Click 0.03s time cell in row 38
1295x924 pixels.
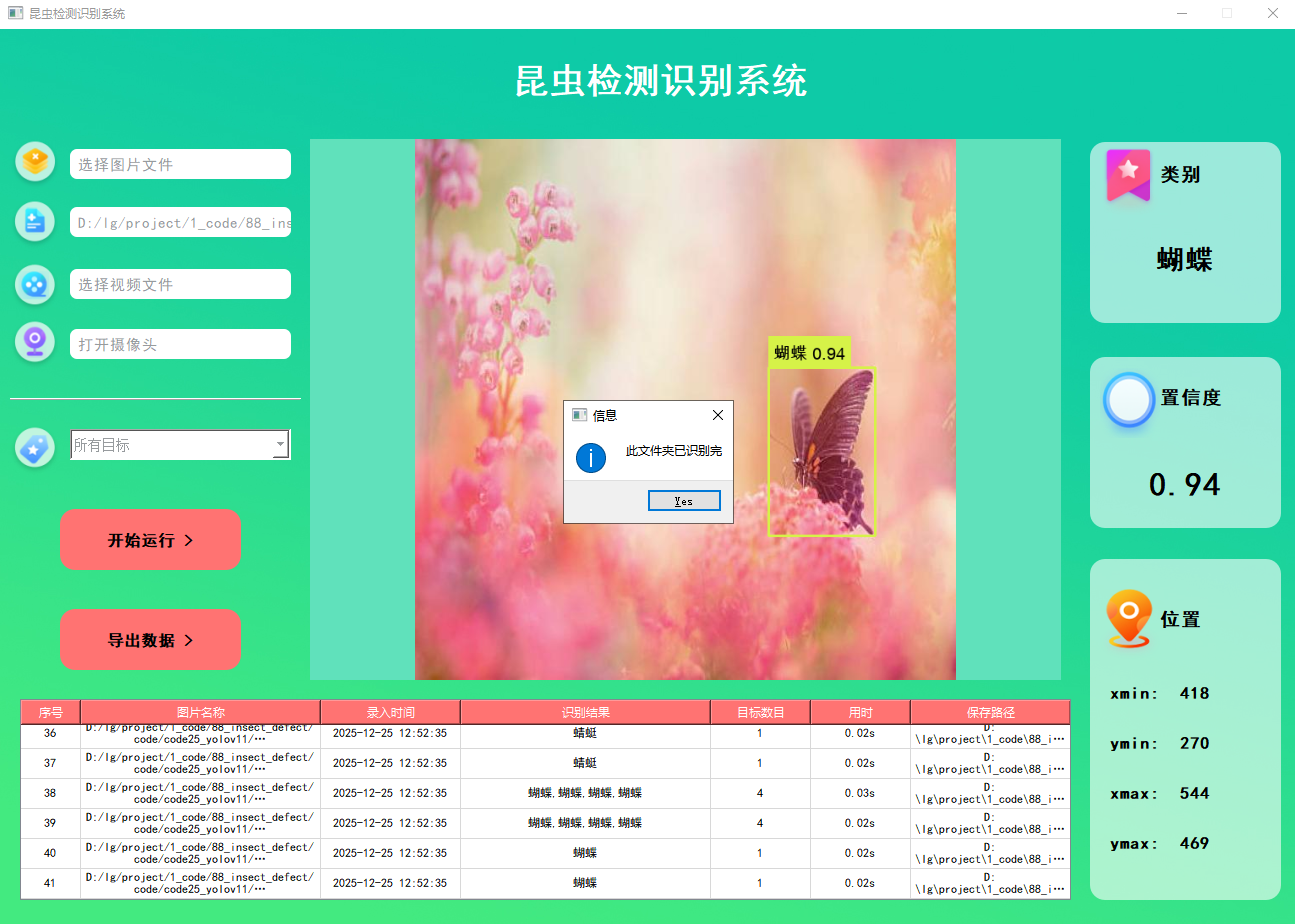point(861,794)
